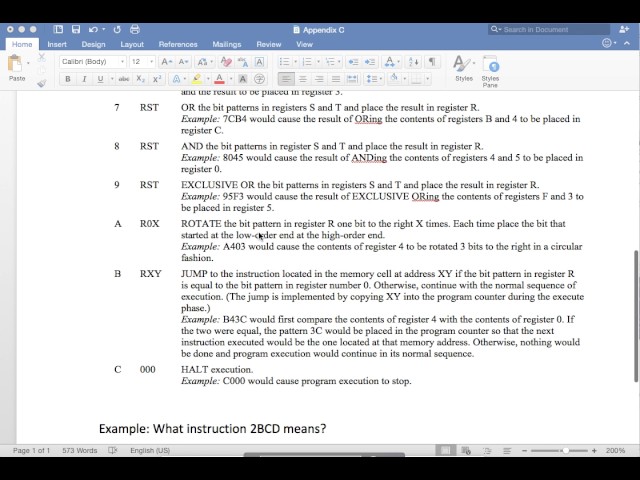Click the red font color swatch
The width and height of the screenshot is (640, 480).
(220, 78)
